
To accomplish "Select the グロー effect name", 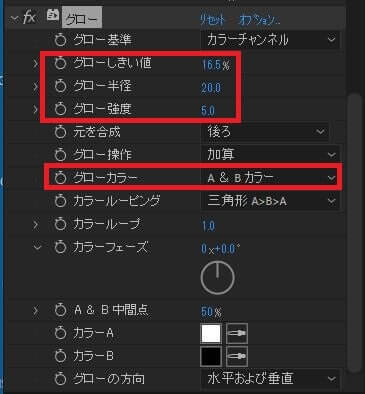I will click(x=82, y=18).
